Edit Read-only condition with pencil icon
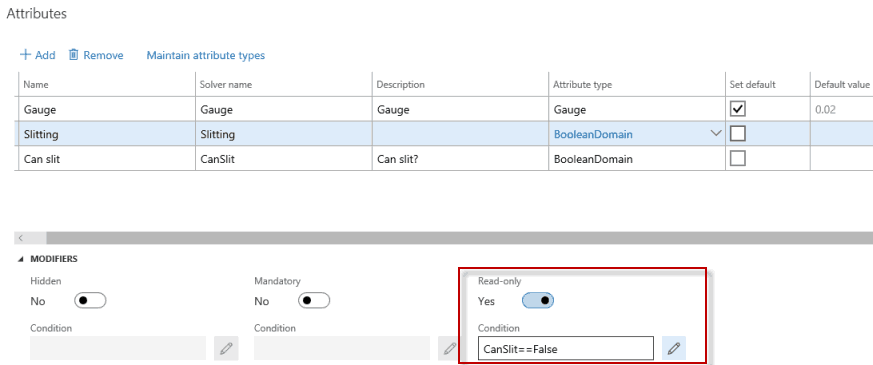 tap(674, 348)
